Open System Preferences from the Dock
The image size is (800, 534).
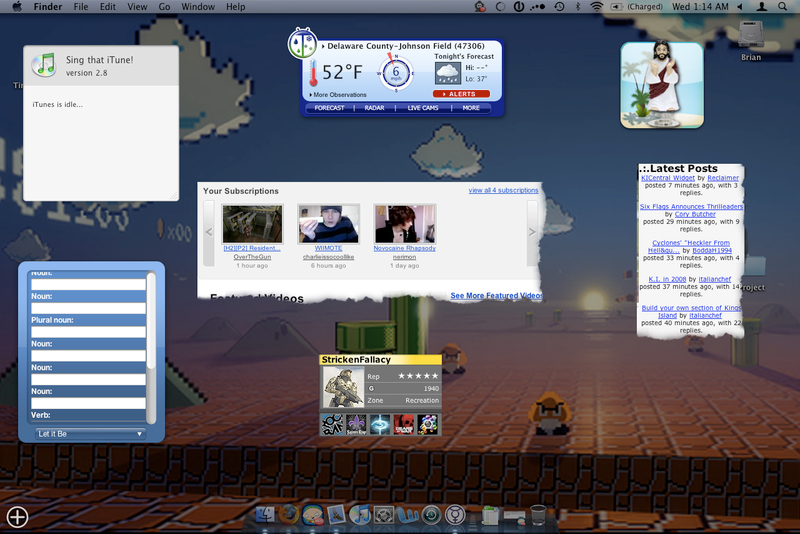[x=384, y=515]
